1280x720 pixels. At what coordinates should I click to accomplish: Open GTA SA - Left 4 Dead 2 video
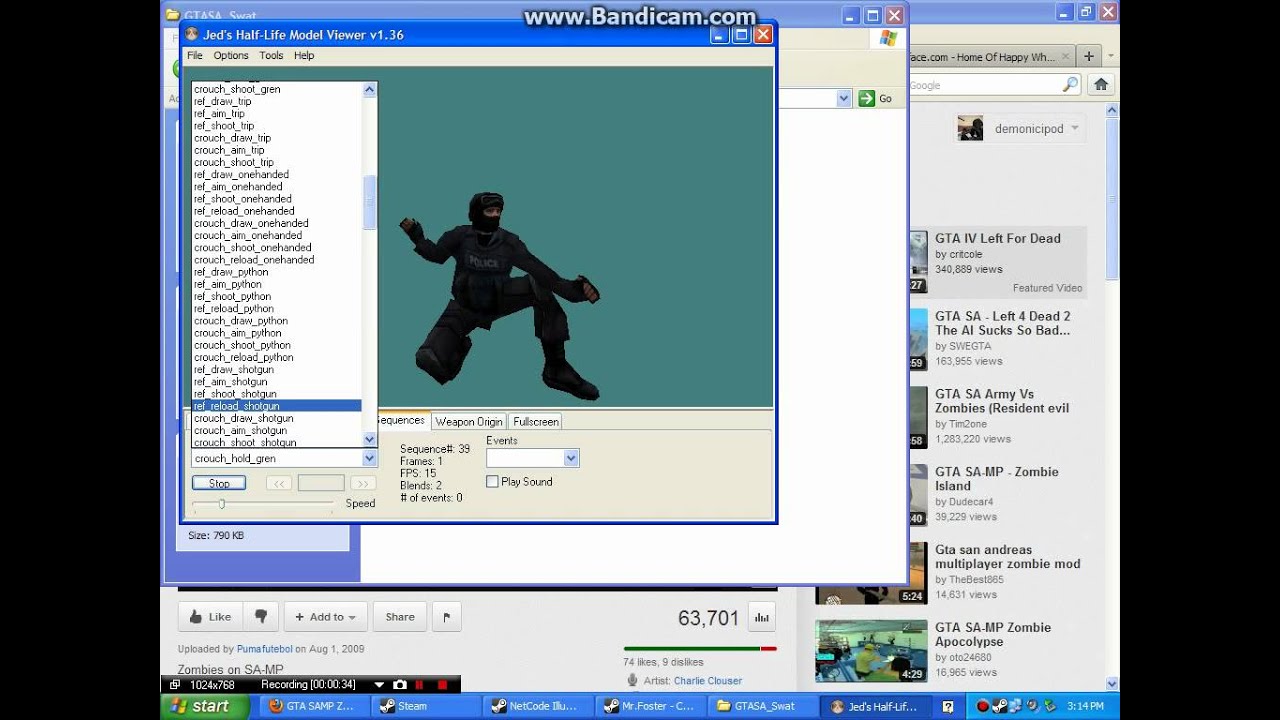click(x=1003, y=323)
